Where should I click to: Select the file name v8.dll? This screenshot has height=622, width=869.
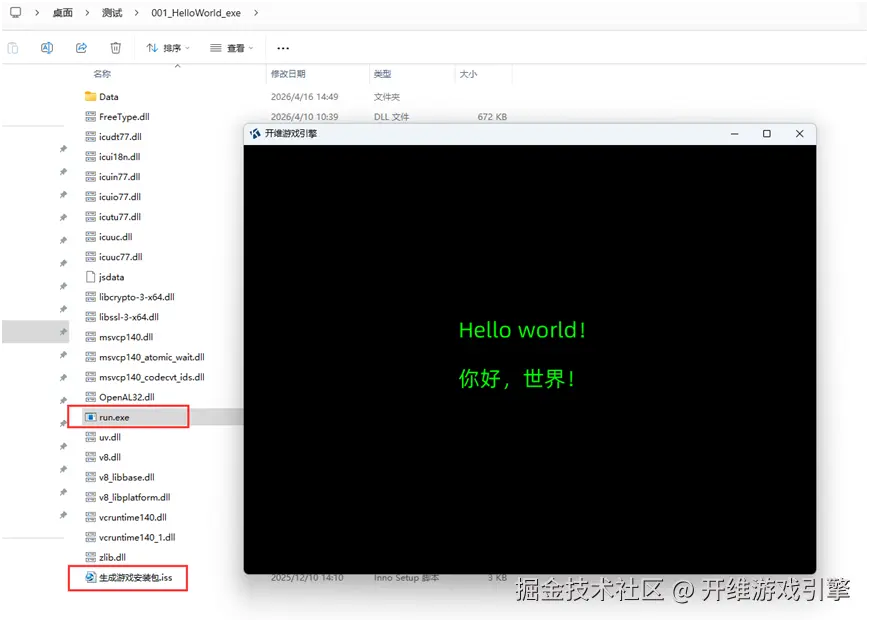(110, 457)
